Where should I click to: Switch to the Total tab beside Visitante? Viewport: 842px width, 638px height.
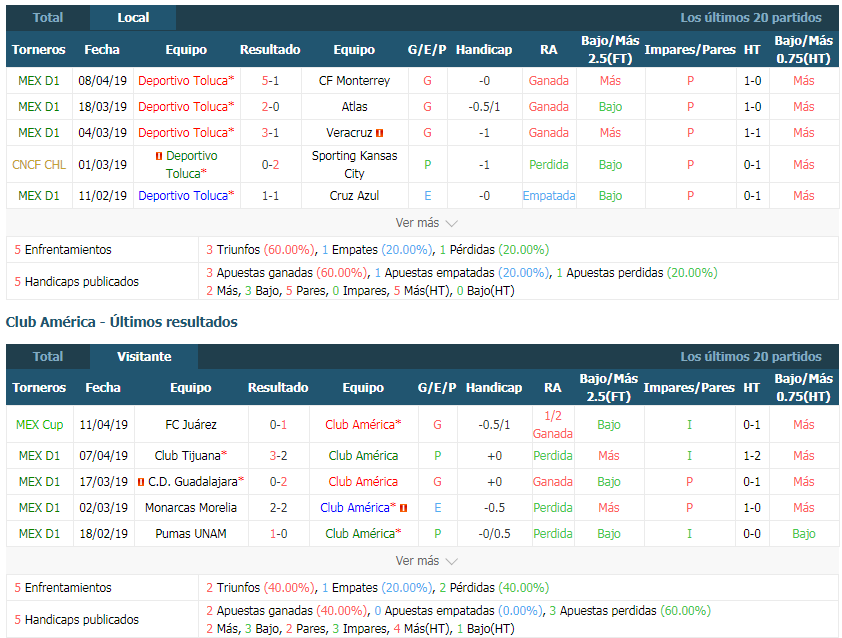click(x=48, y=357)
